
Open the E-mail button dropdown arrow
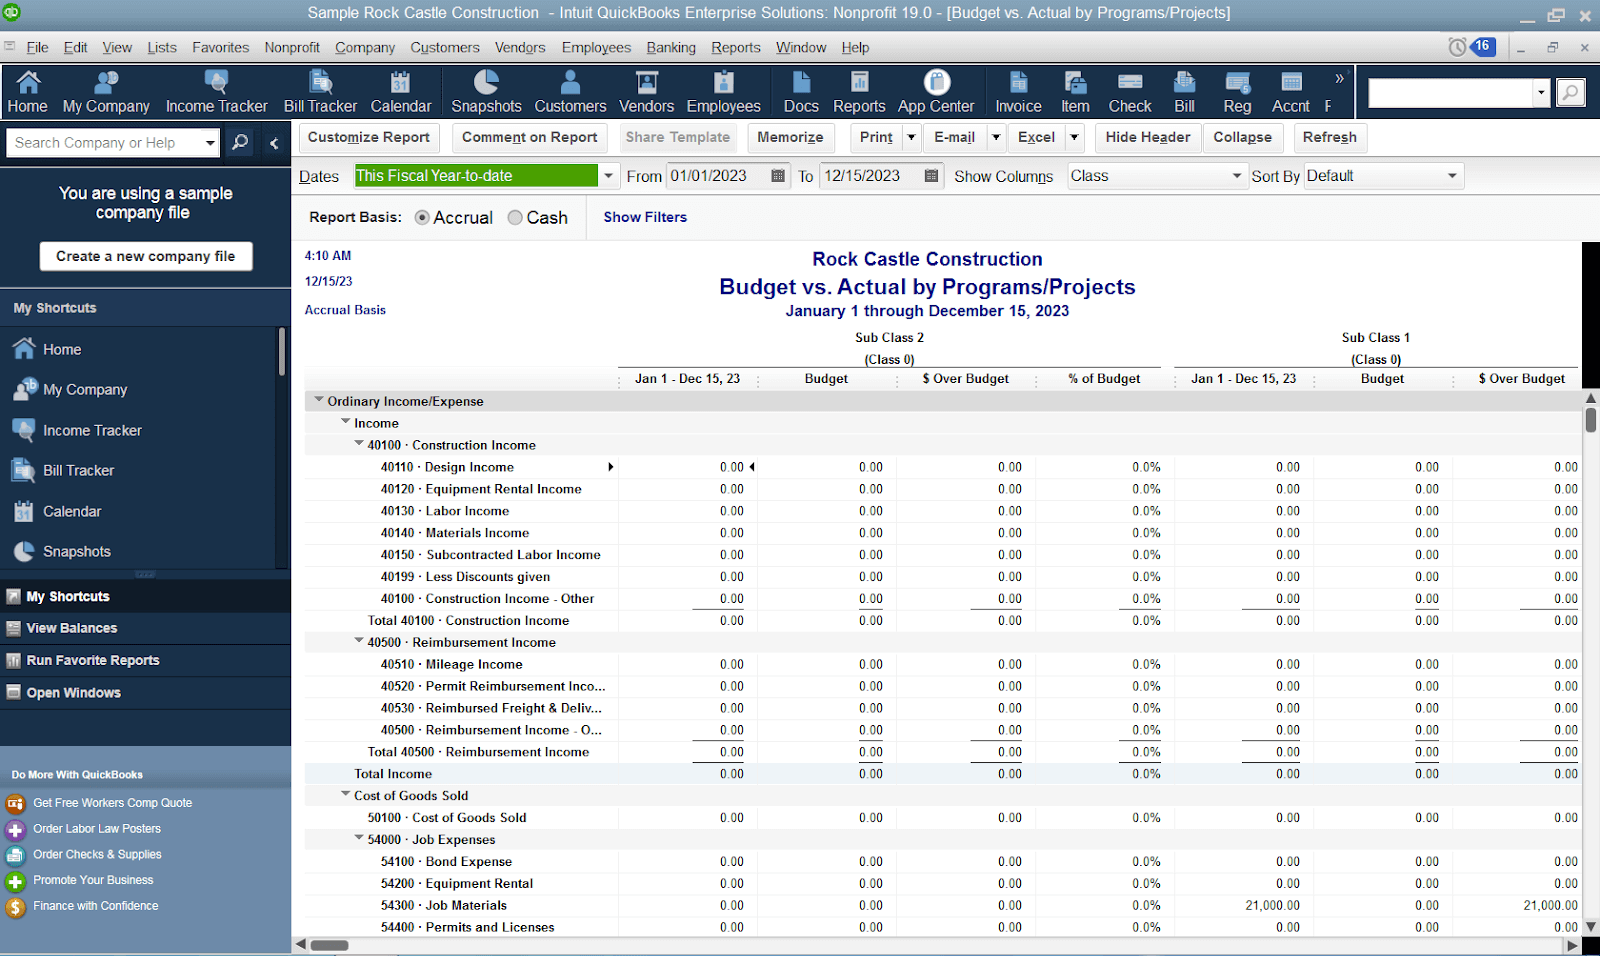(x=996, y=137)
